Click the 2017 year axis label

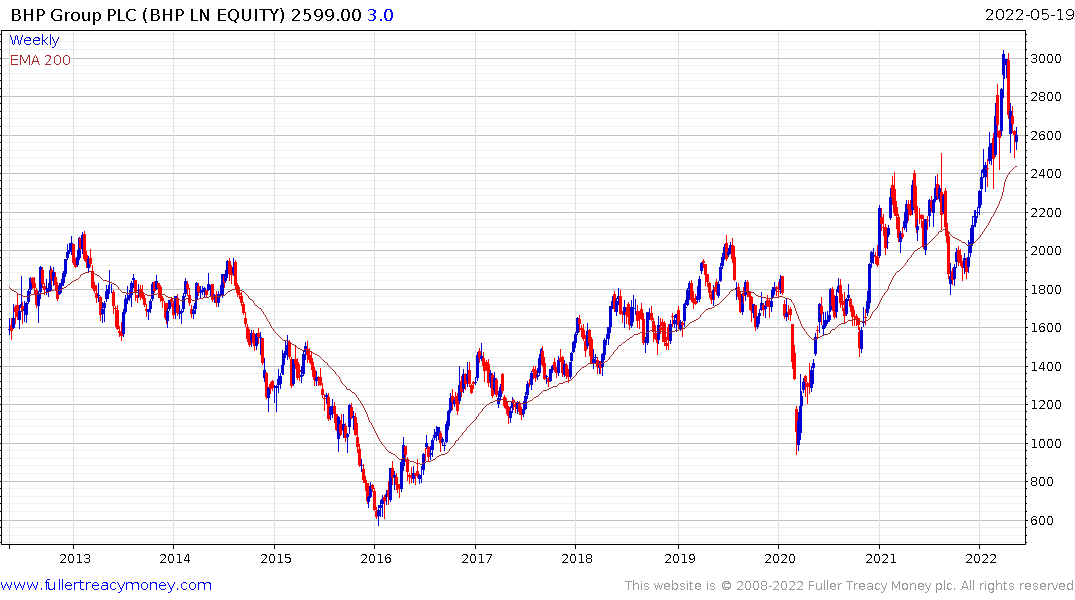(x=476, y=558)
